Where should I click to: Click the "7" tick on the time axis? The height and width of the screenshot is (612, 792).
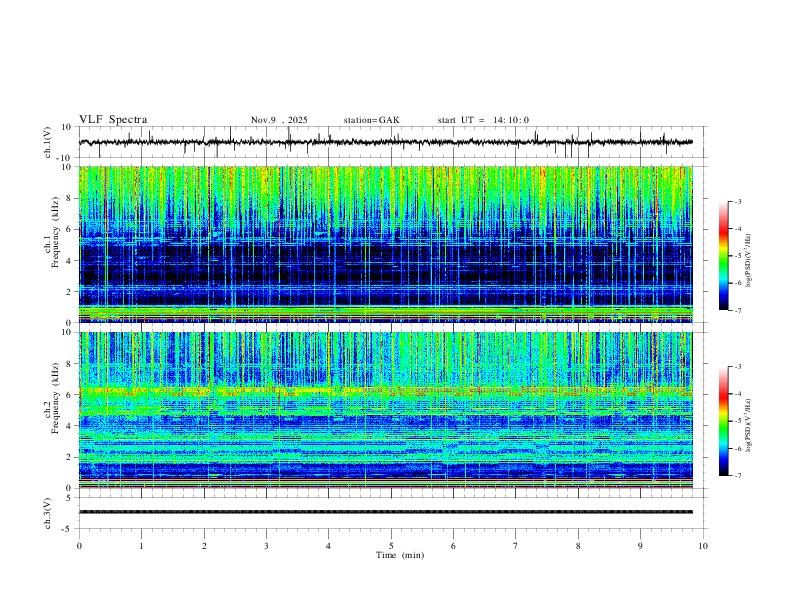point(516,546)
